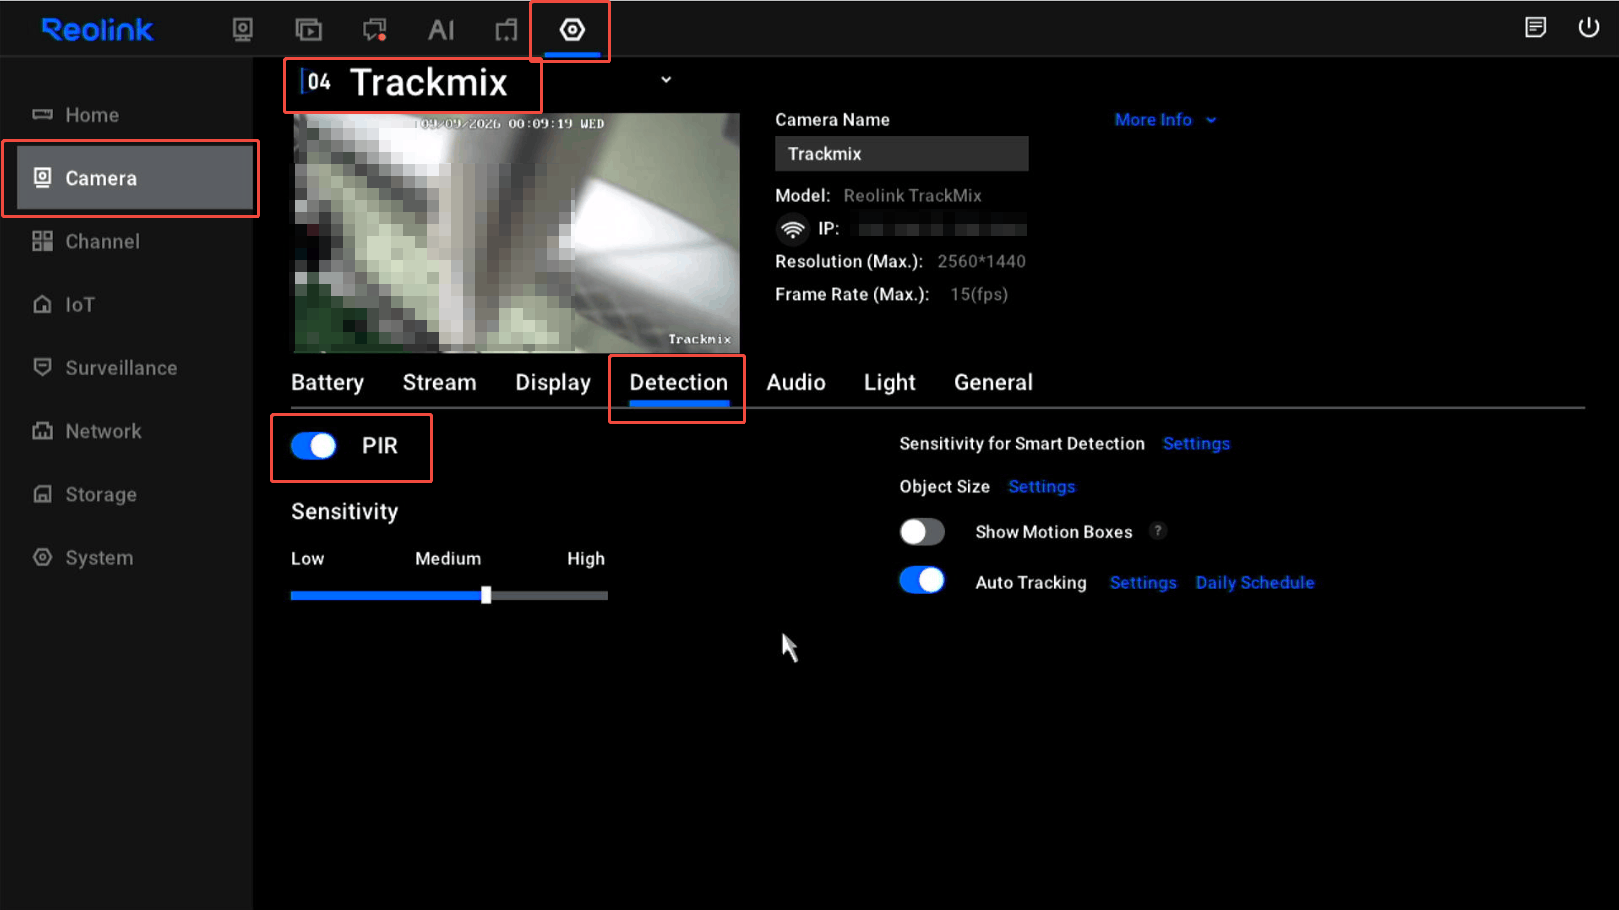The height and width of the screenshot is (910, 1619).
Task: Click the Trackmix camera preview thumbnail
Action: (x=516, y=233)
